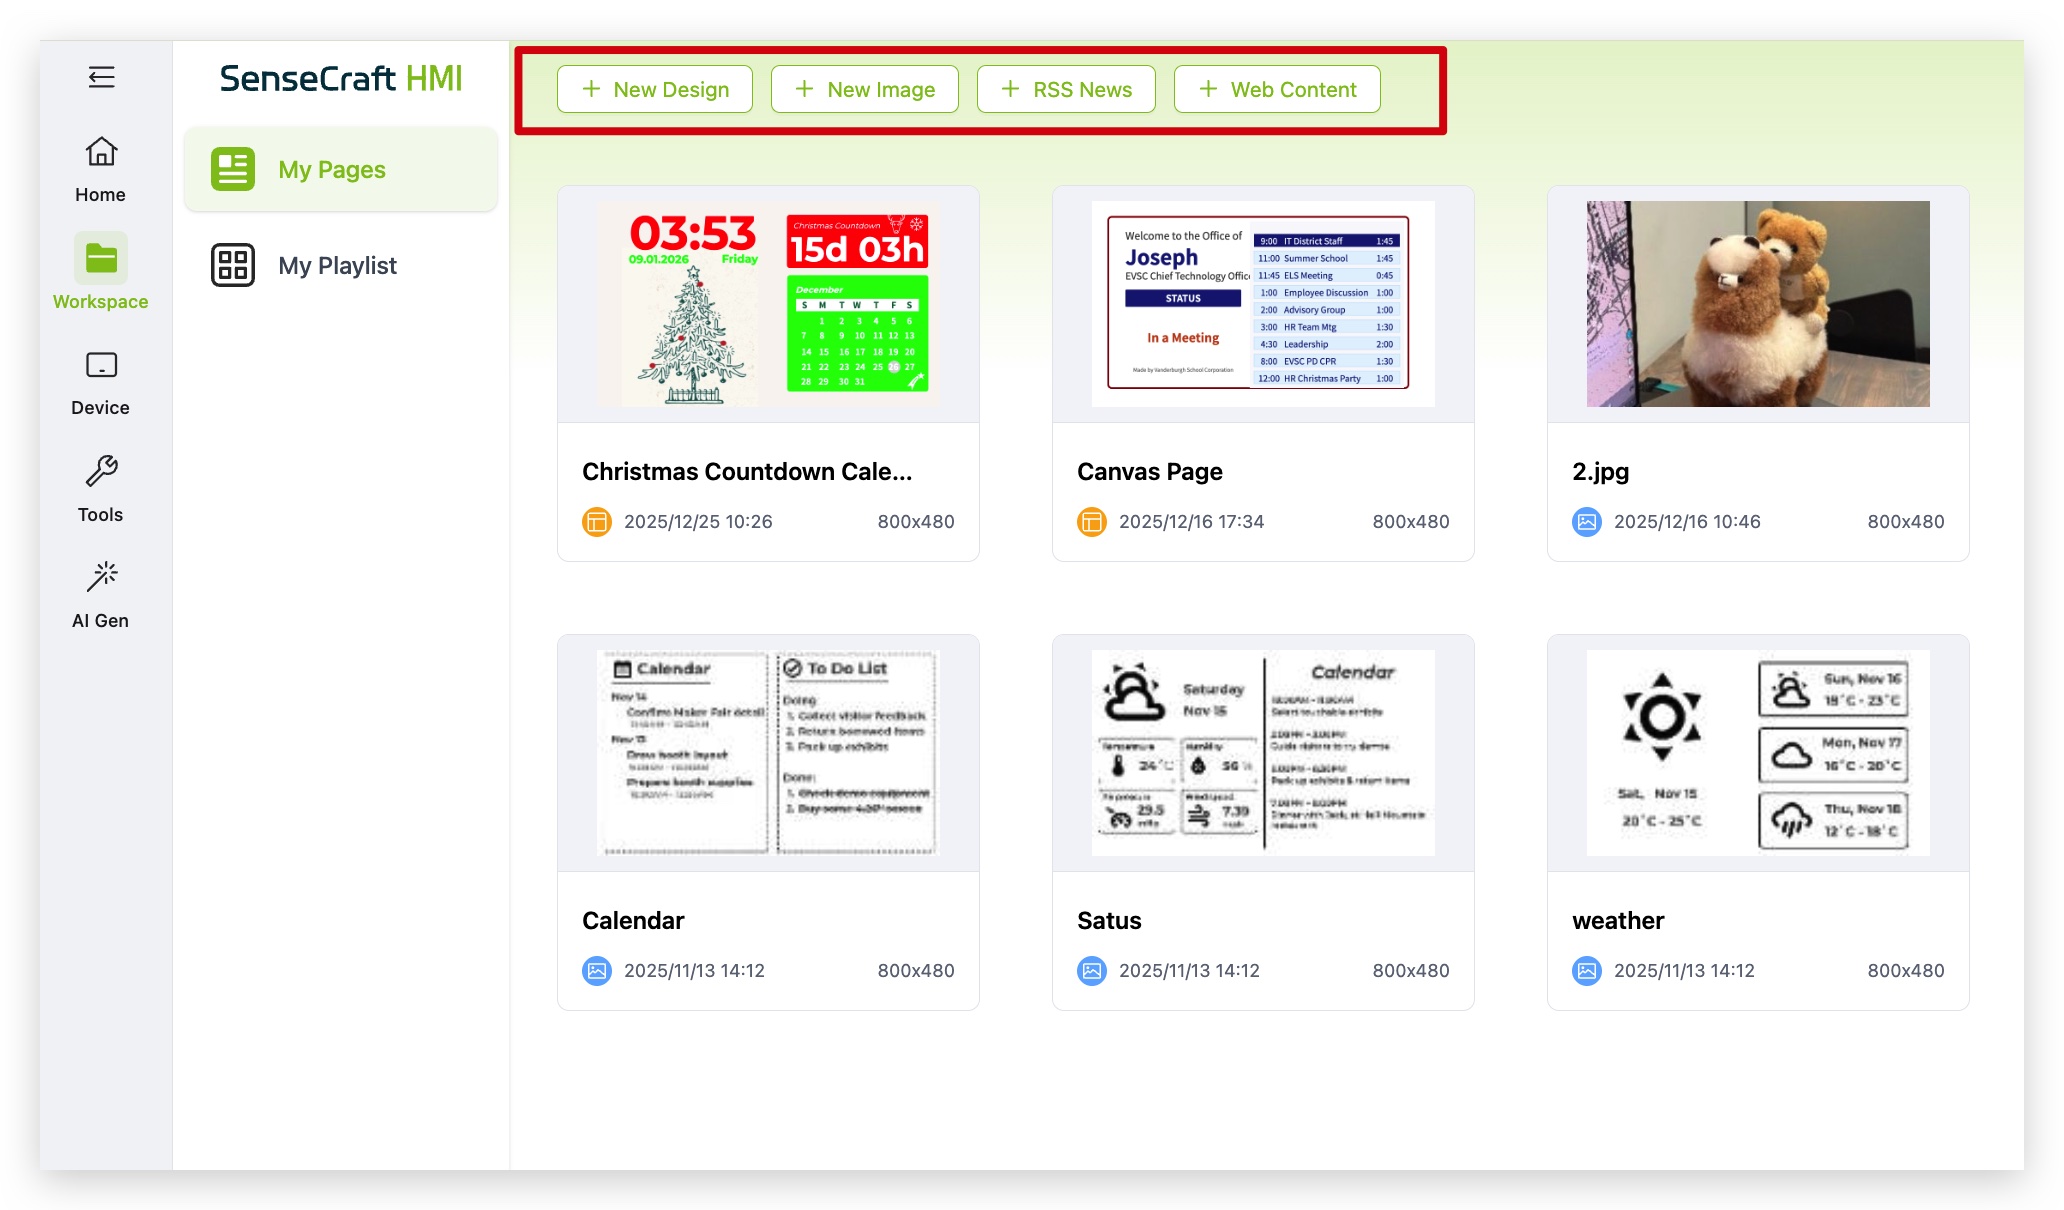The width and height of the screenshot is (2064, 1210).
Task: Add an RSS News page
Action: (x=1066, y=90)
